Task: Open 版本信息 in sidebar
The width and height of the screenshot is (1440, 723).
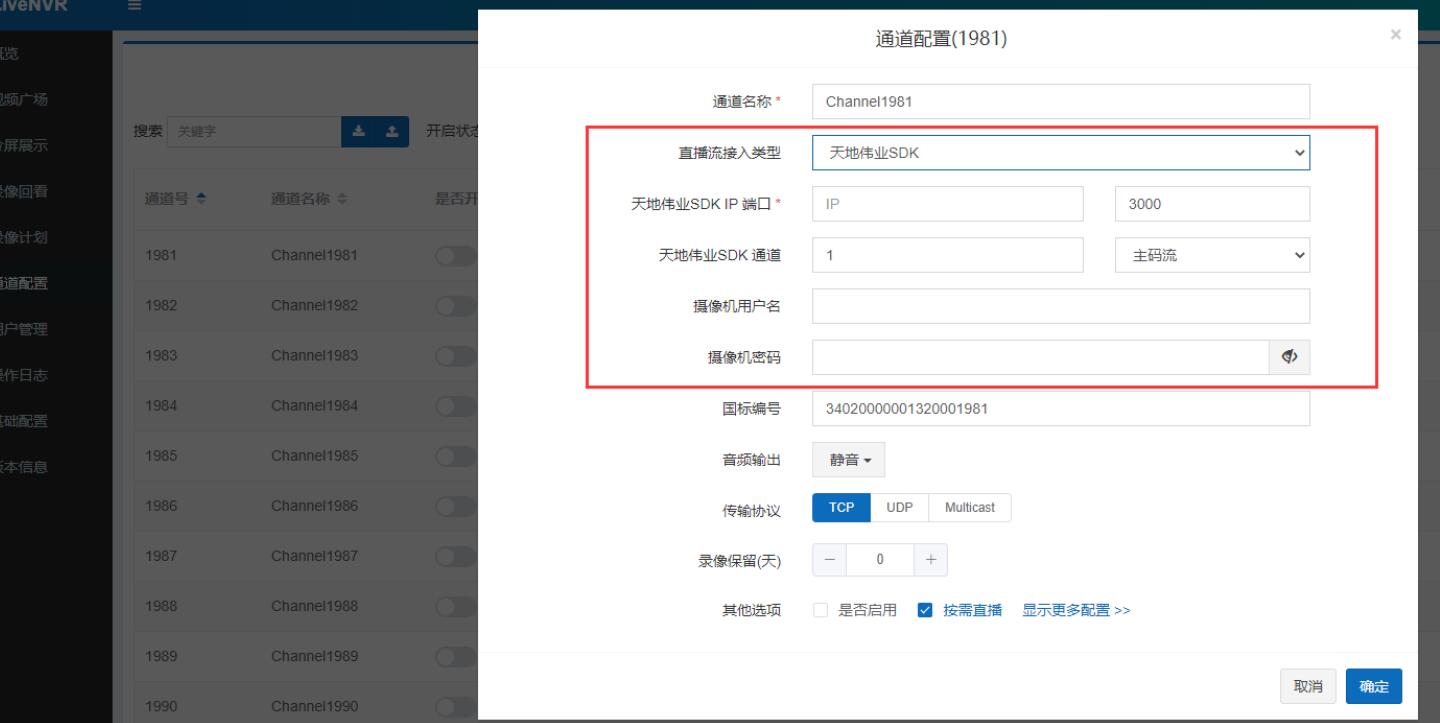Action: pyautogui.click(x=22, y=467)
